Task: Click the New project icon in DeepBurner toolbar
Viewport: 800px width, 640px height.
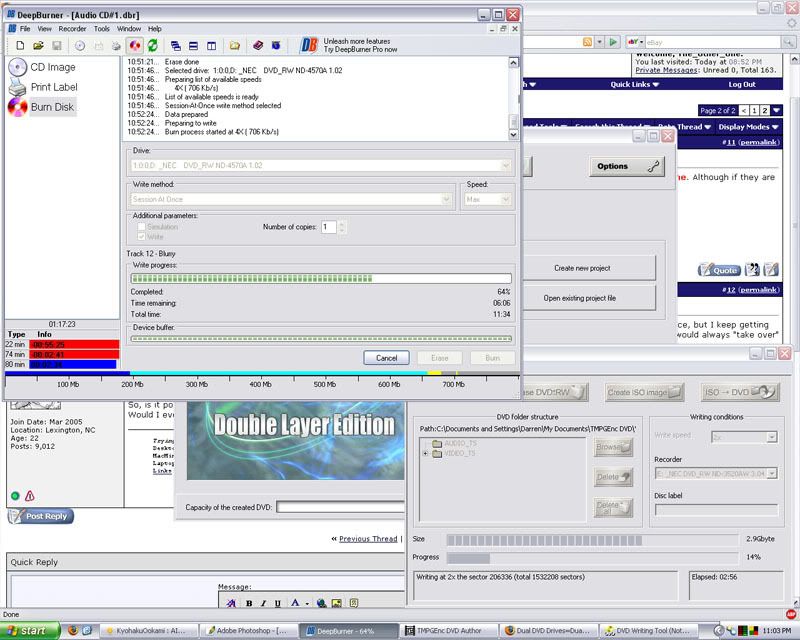Action: tap(20, 46)
